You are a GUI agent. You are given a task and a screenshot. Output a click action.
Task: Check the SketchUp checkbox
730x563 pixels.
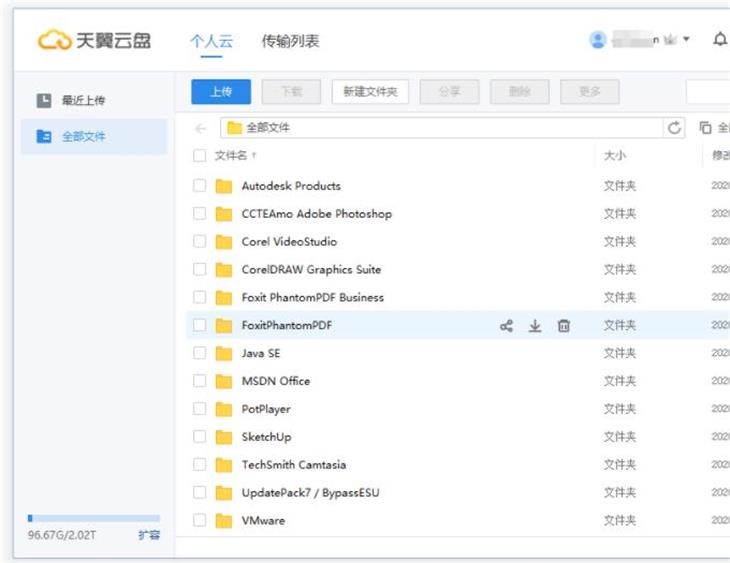(x=199, y=437)
